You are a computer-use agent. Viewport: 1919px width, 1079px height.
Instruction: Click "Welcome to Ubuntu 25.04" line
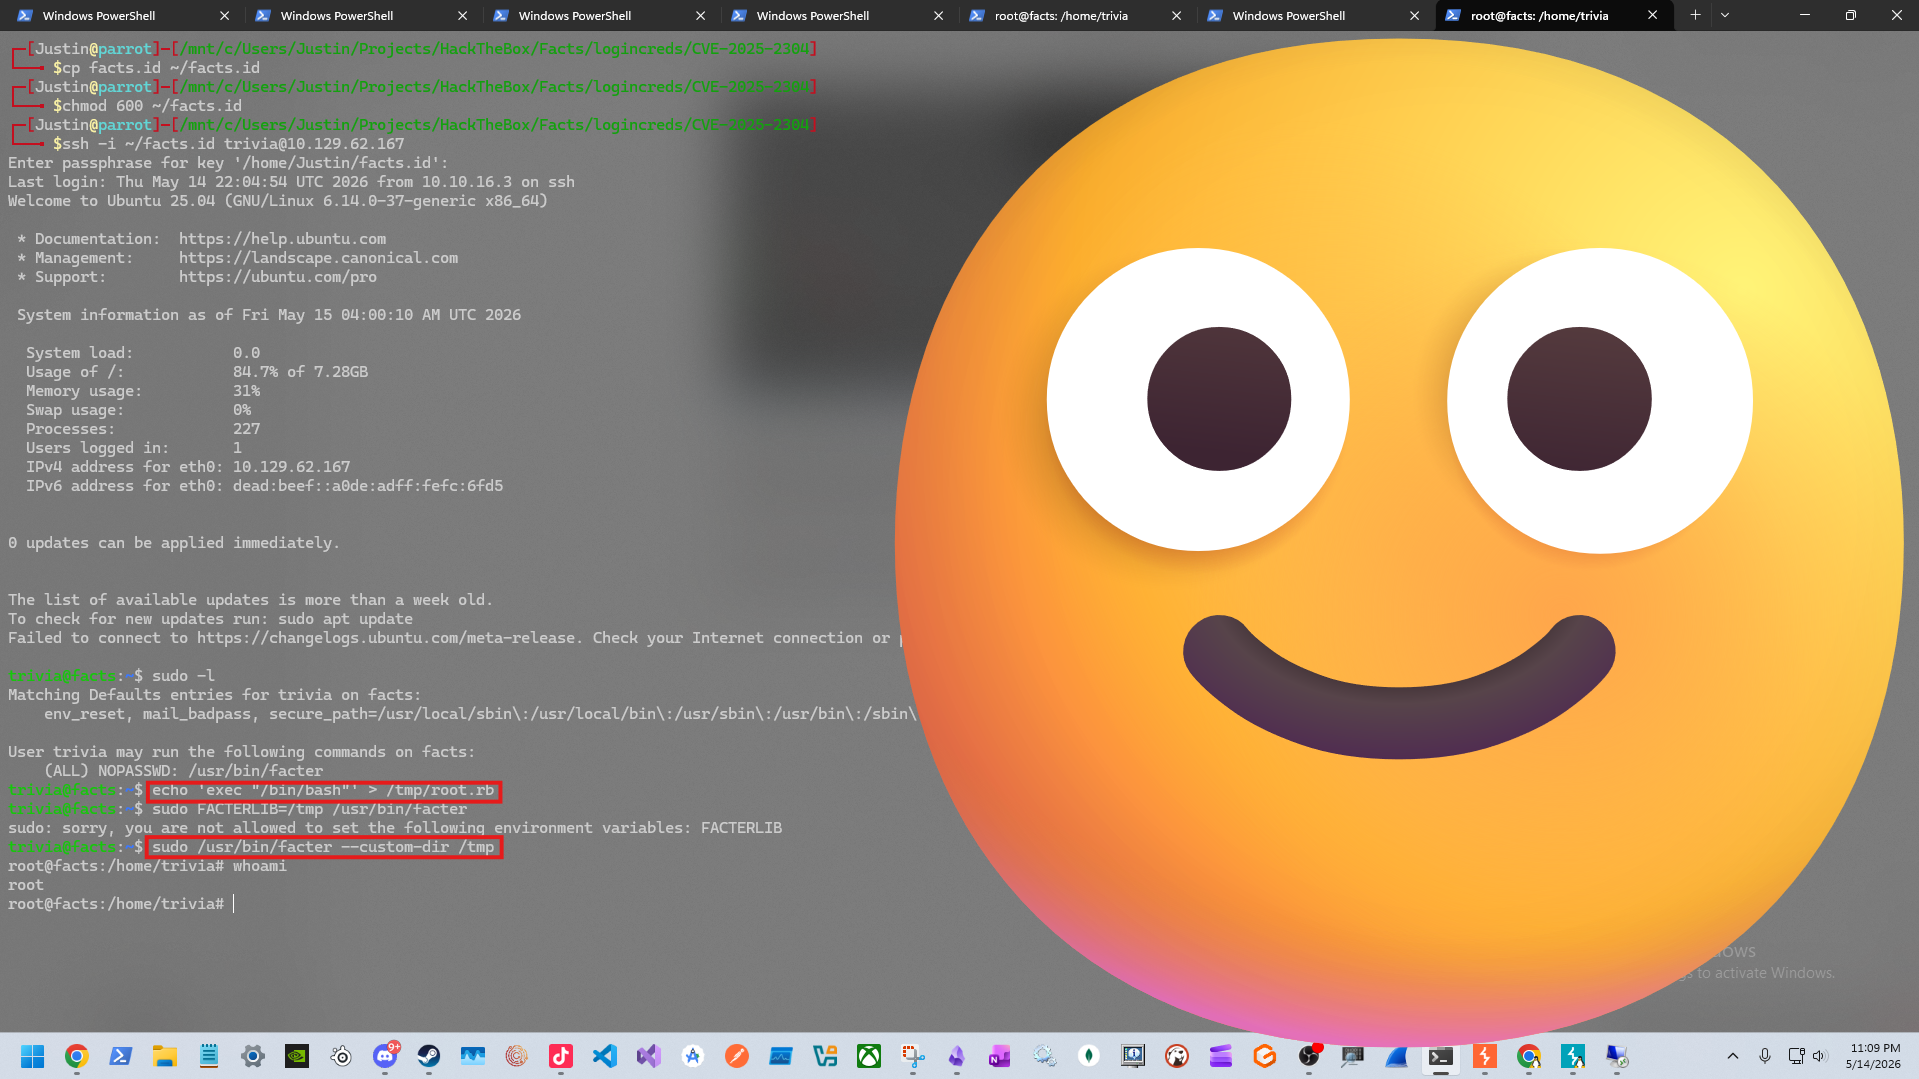278,201
